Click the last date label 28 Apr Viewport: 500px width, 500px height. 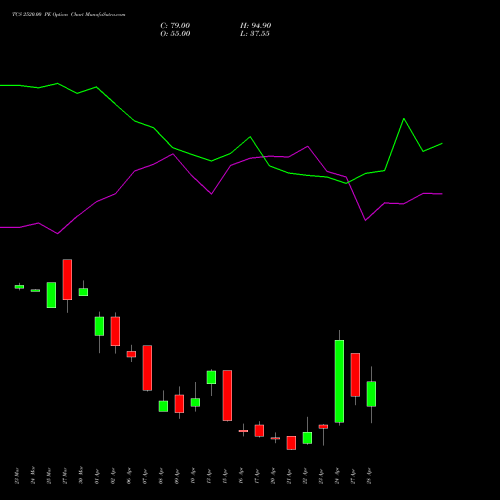point(369,476)
